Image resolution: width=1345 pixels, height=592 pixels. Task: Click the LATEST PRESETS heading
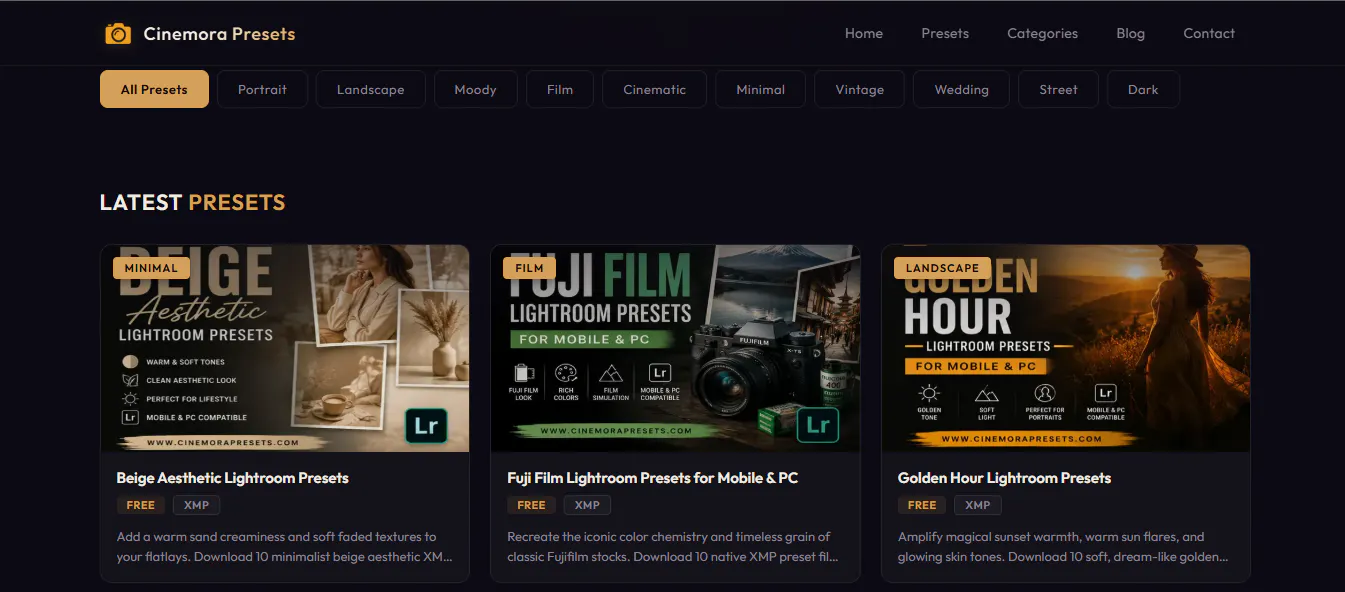point(192,202)
